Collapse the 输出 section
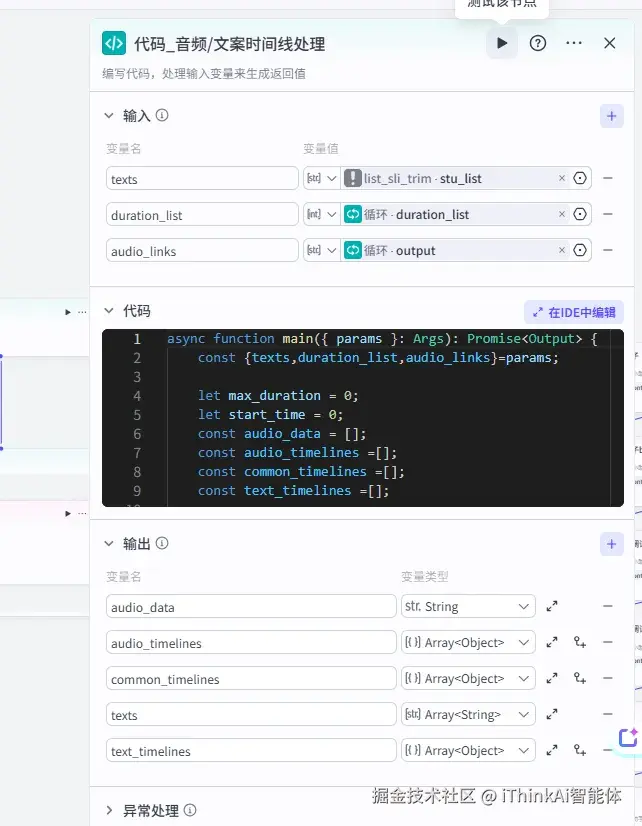 click(109, 543)
